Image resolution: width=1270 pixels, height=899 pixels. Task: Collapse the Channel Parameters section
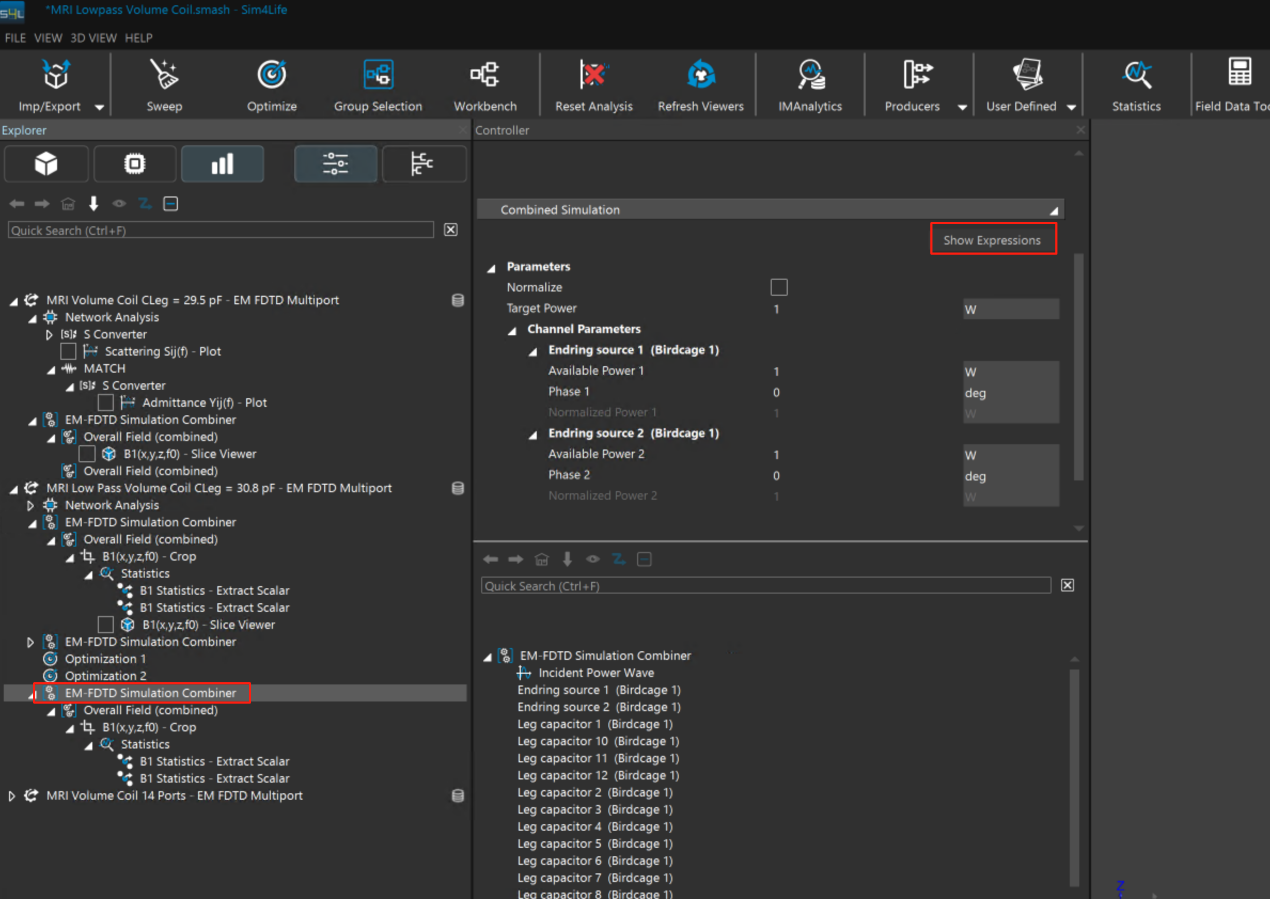click(x=512, y=330)
